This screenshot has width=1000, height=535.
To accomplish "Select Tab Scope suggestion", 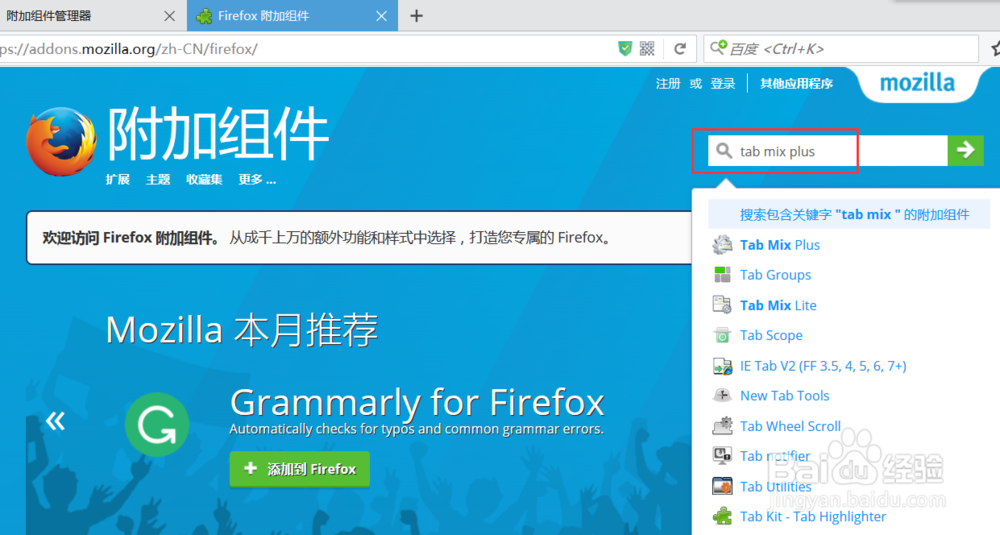I will 771,335.
